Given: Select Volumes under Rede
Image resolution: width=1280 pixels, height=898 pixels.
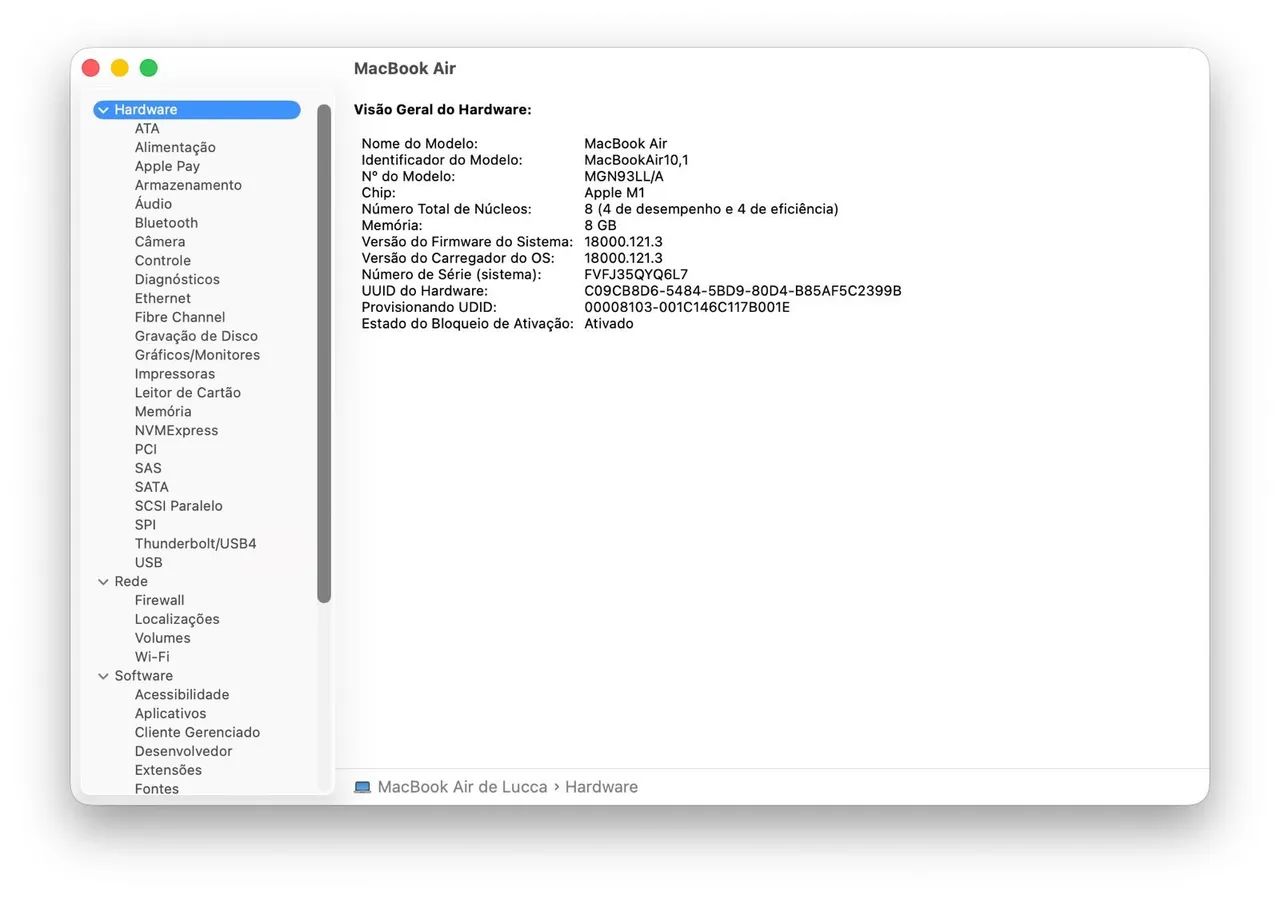Looking at the screenshot, I should click(163, 638).
